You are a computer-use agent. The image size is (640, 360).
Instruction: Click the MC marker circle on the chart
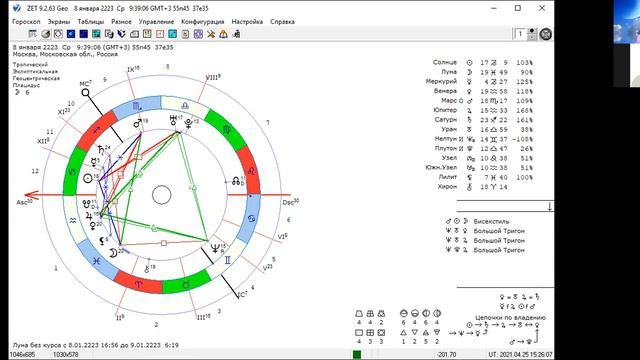[85, 93]
